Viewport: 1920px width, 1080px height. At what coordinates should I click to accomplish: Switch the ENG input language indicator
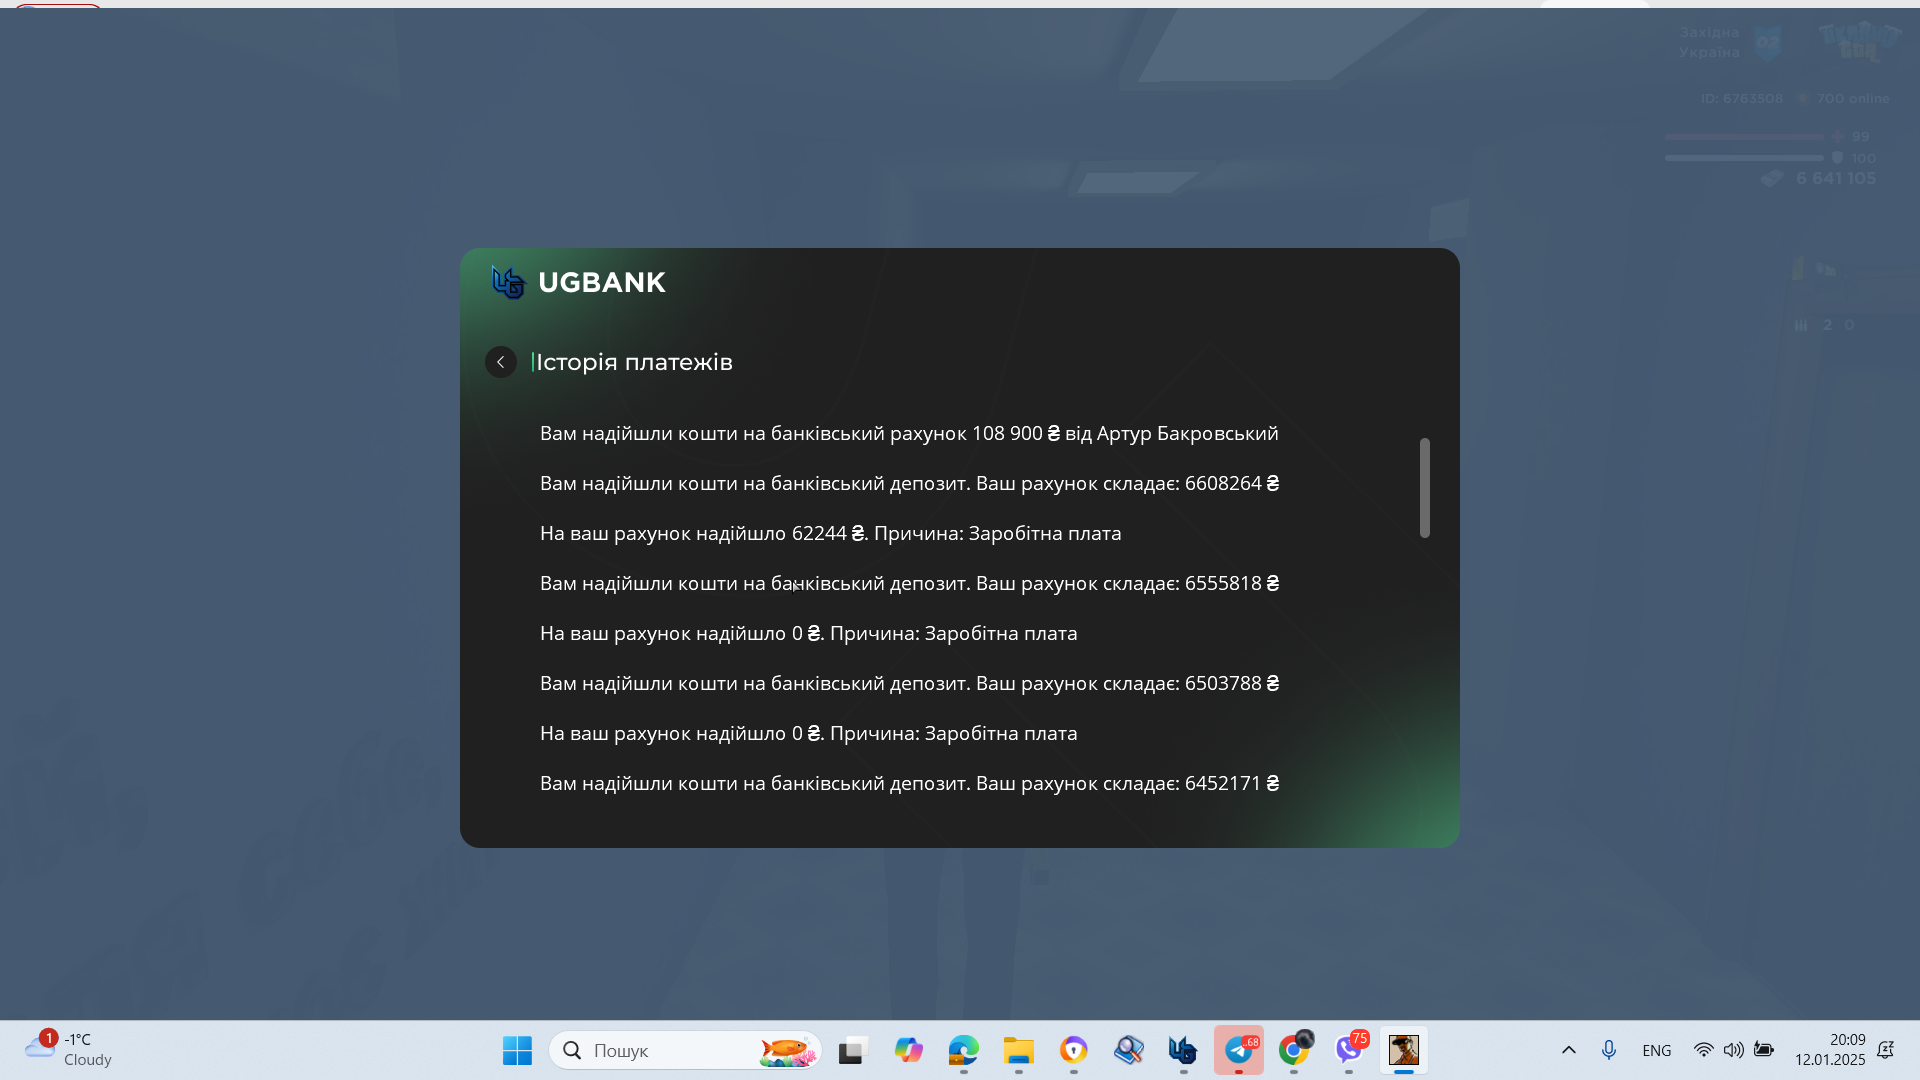point(1656,1050)
